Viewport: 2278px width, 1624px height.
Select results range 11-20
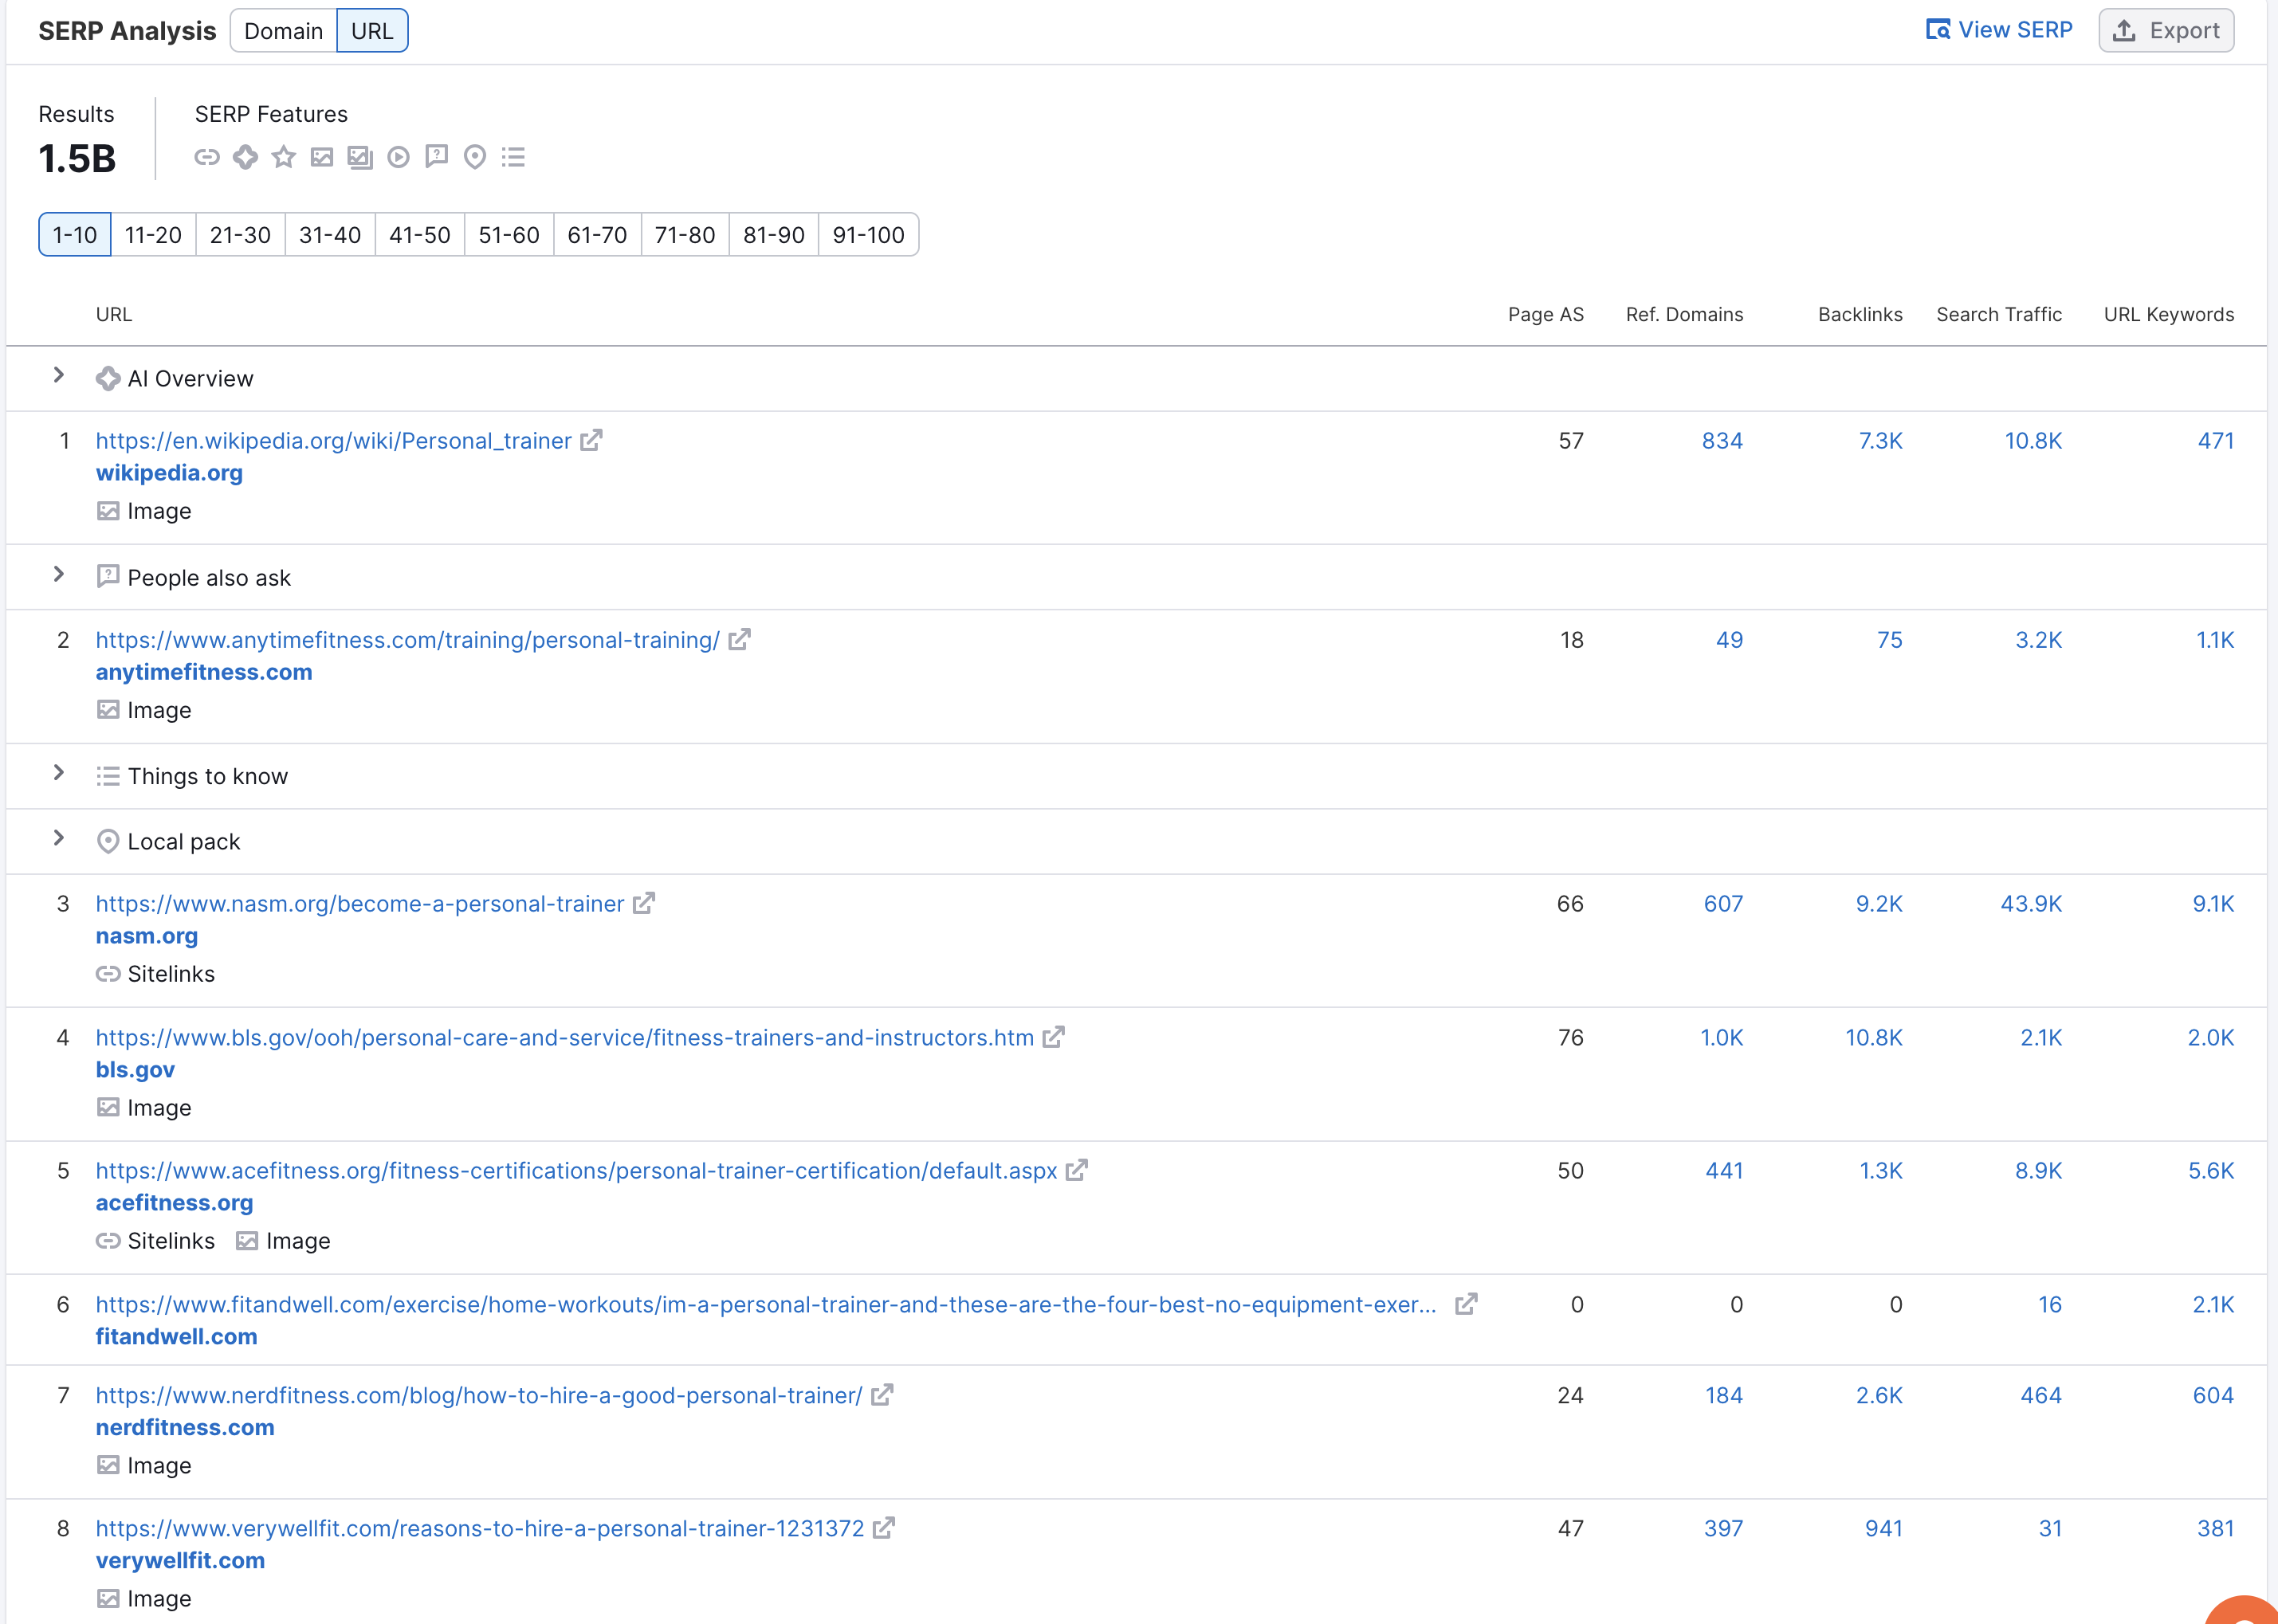pos(153,235)
